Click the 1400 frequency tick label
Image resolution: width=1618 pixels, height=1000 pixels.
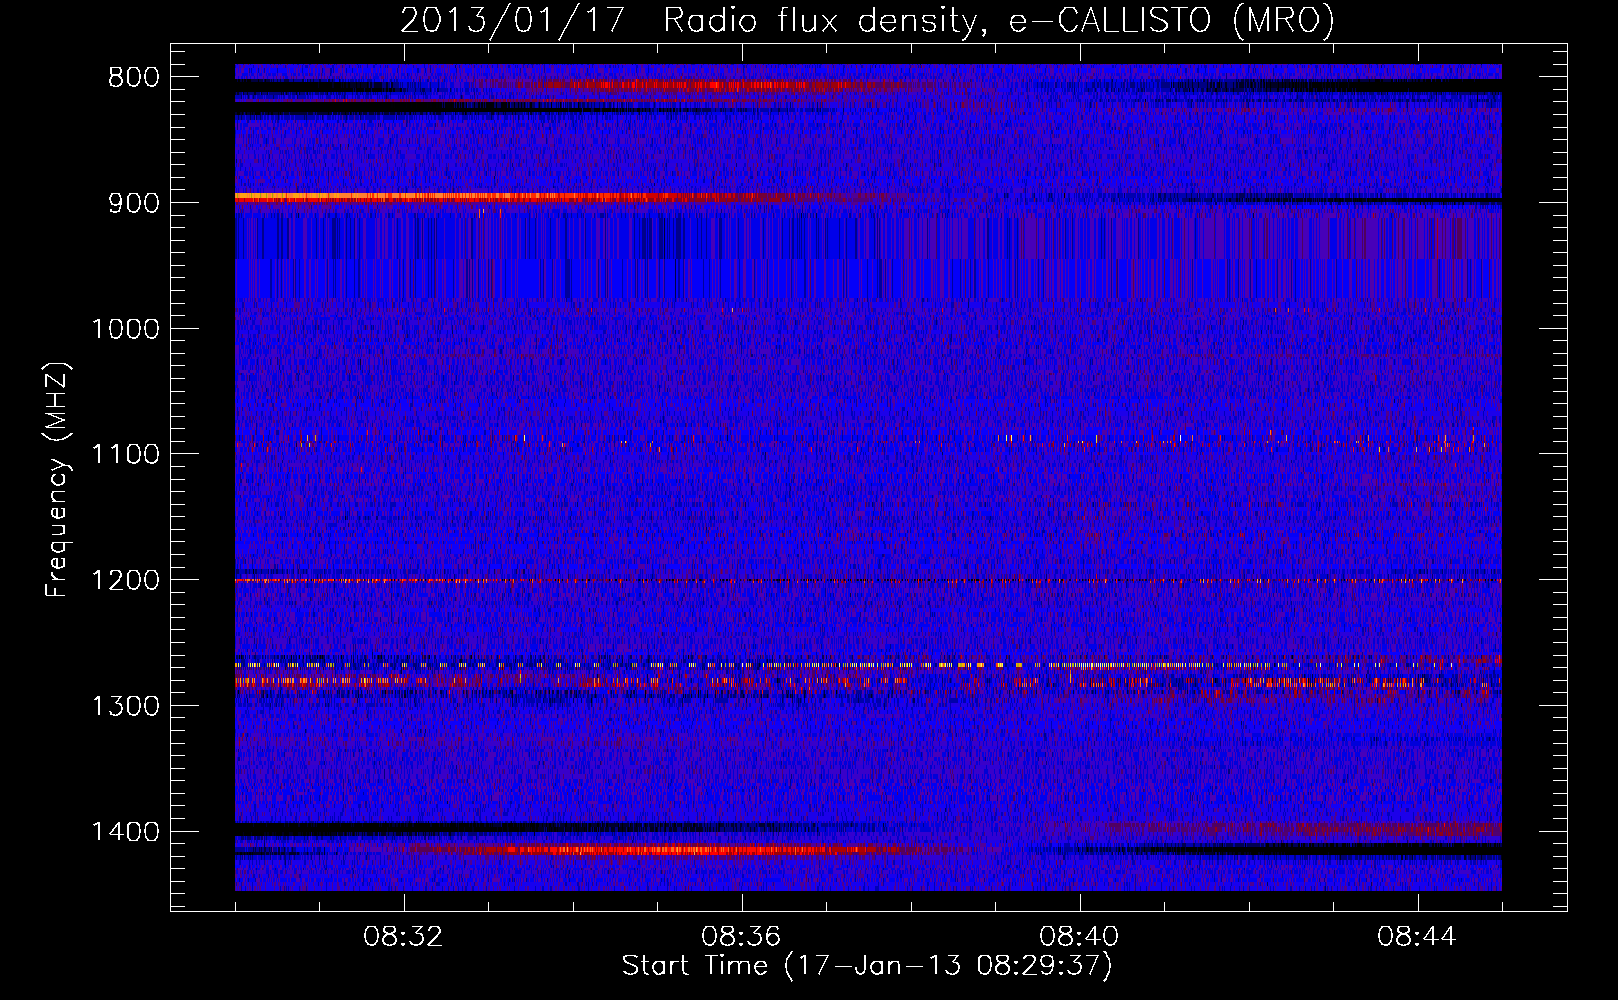(125, 832)
